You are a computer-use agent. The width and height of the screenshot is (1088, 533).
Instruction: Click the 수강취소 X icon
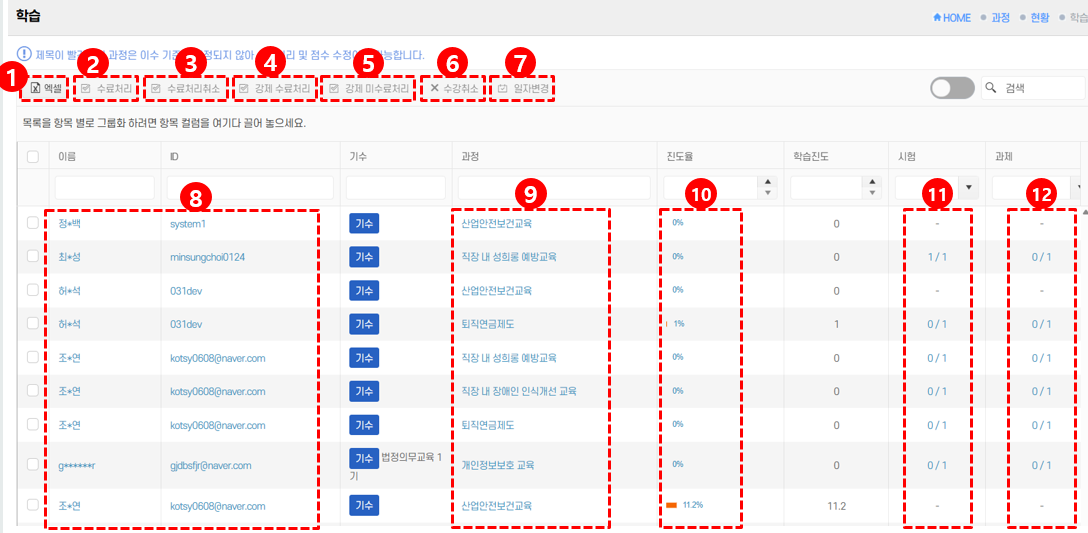(x=434, y=89)
